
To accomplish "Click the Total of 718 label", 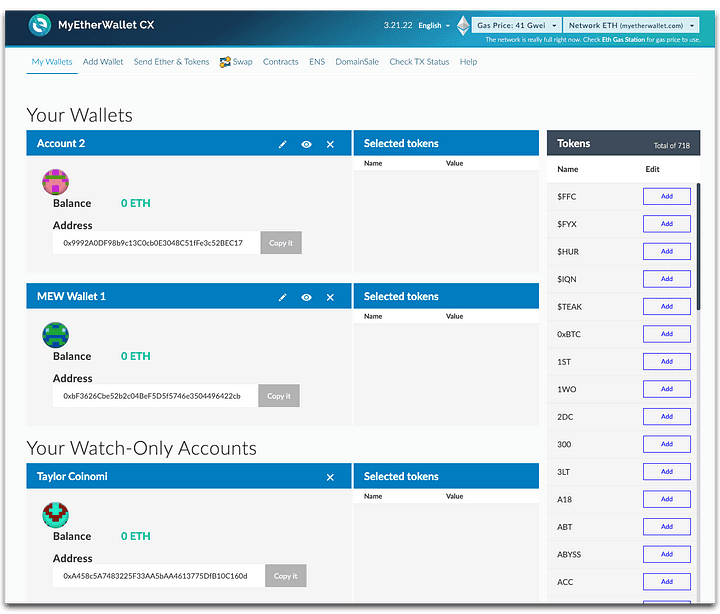I will coord(672,146).
